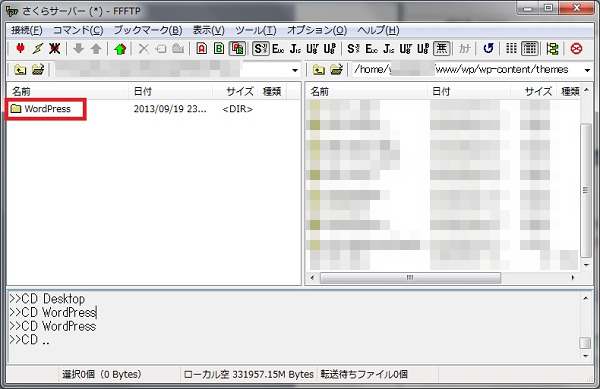Click the blue Refresh arrow icon
This screenshot has height=389, width=600.
pos(488,49)
